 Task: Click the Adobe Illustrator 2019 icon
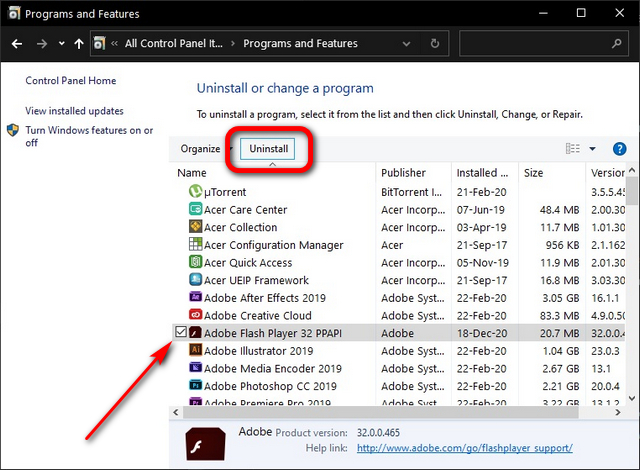coord(196,351)
